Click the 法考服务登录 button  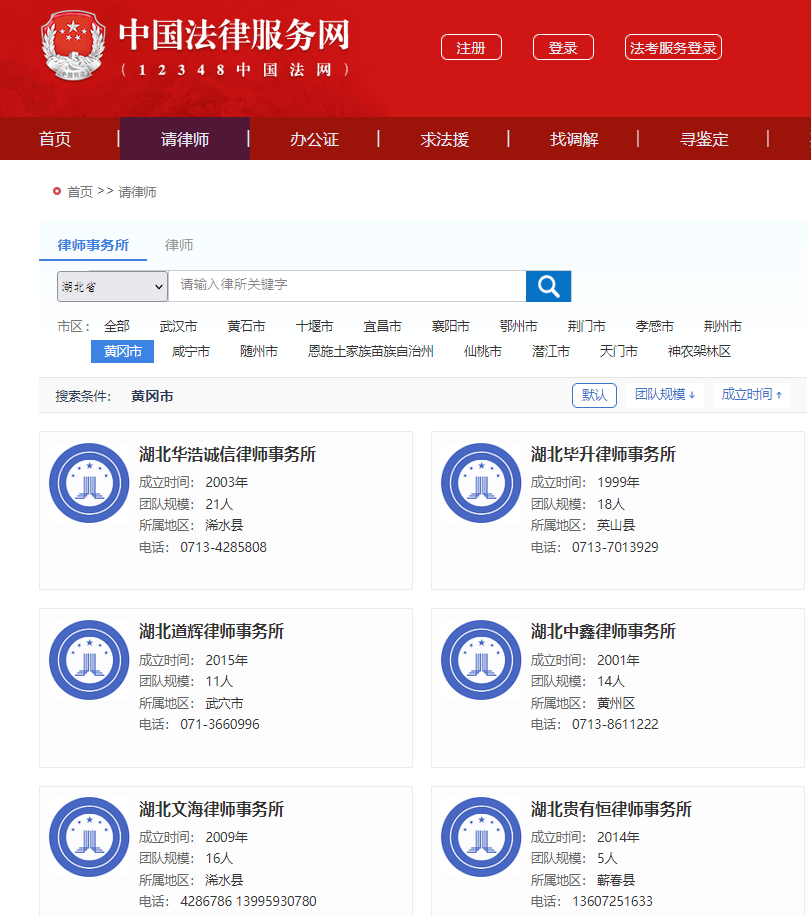673,48
